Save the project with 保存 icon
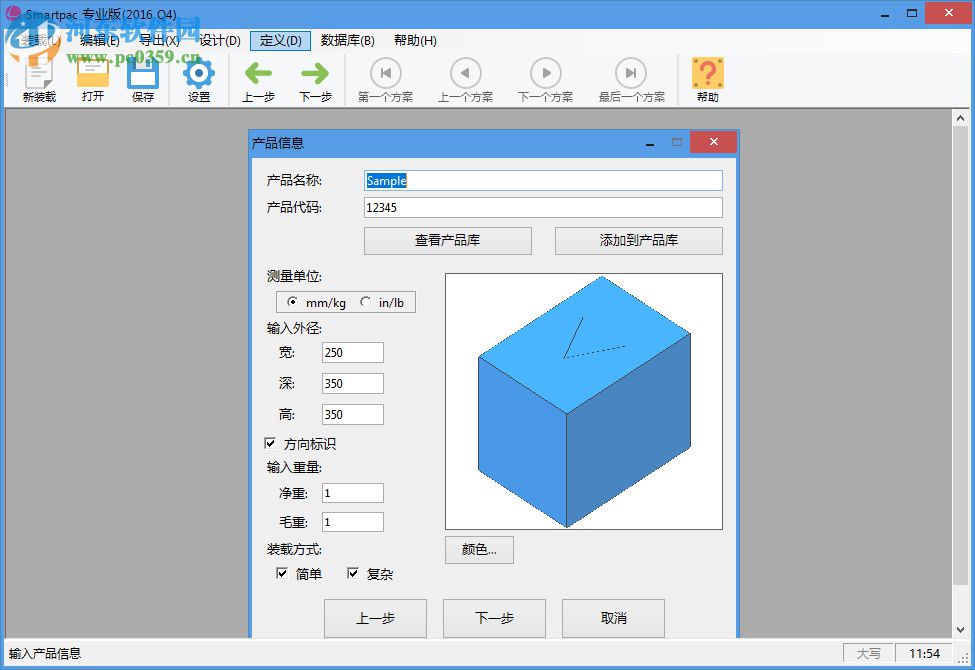This screenshot has height=670, width=975. click(145, 79)
